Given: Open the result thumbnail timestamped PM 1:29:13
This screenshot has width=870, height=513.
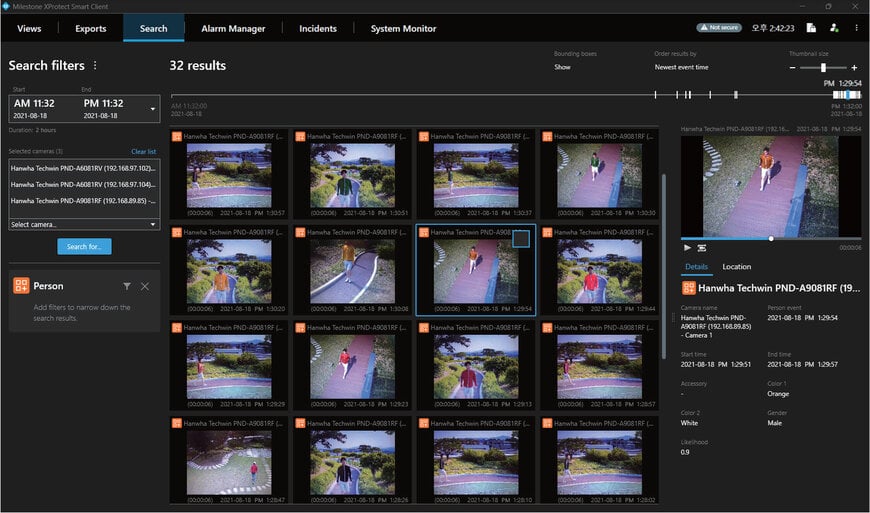Looking at the screenshot, I should 476,367.
